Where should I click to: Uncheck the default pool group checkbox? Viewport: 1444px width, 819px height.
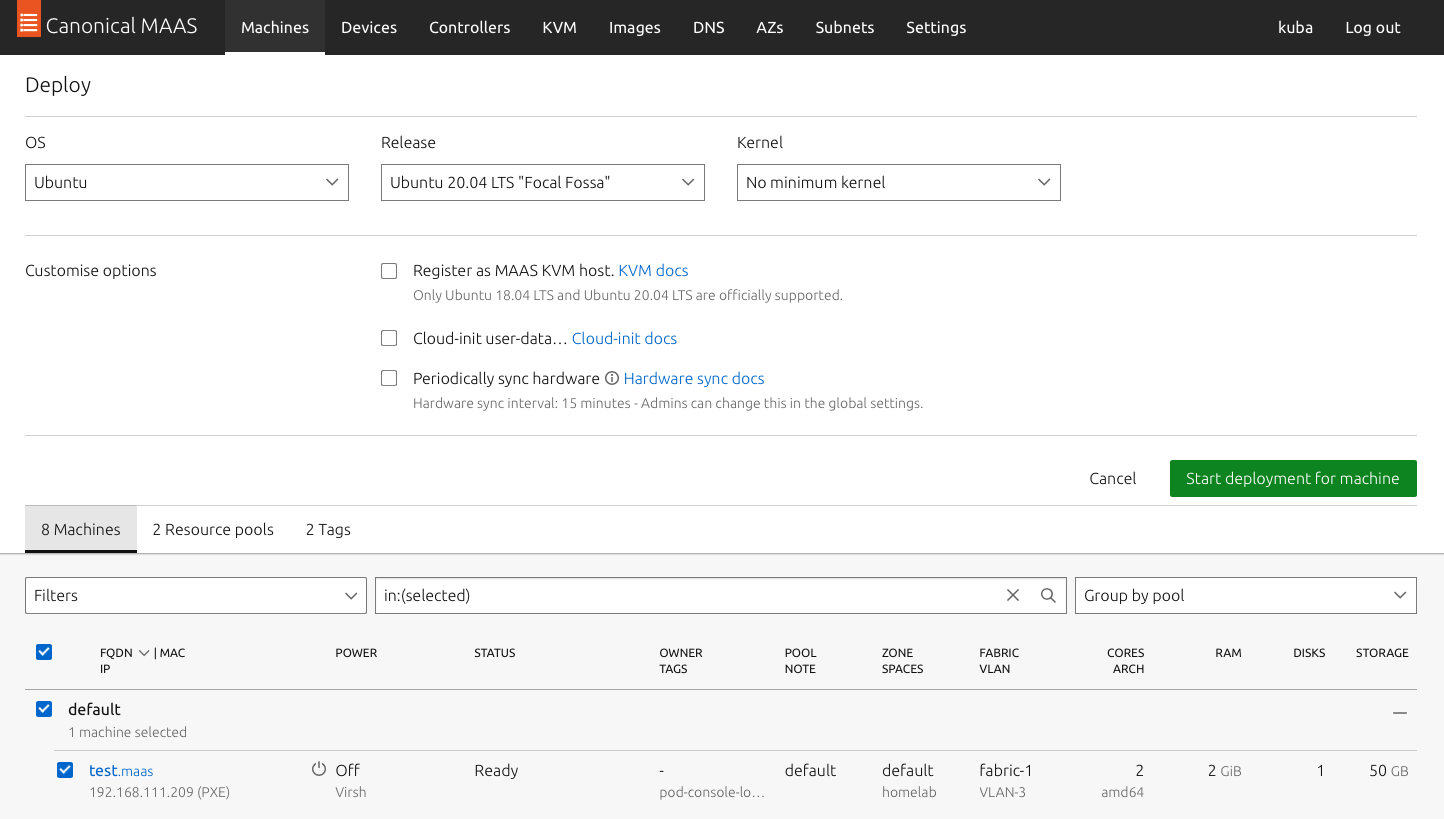tap(44, 709)
